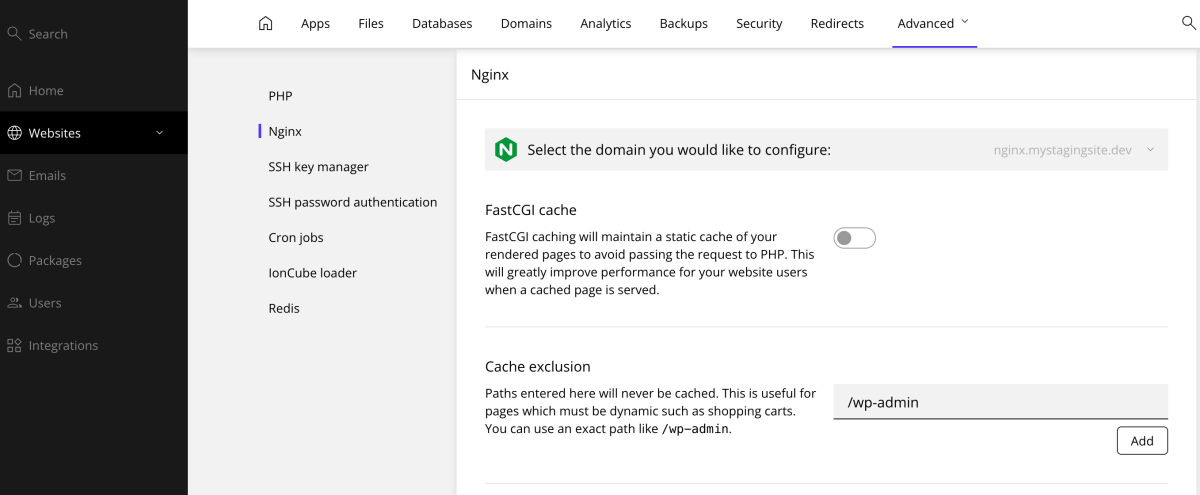Click the Home icon in the sidebar
Viewport: 1200px width, 495px height.
coord(14,91)
